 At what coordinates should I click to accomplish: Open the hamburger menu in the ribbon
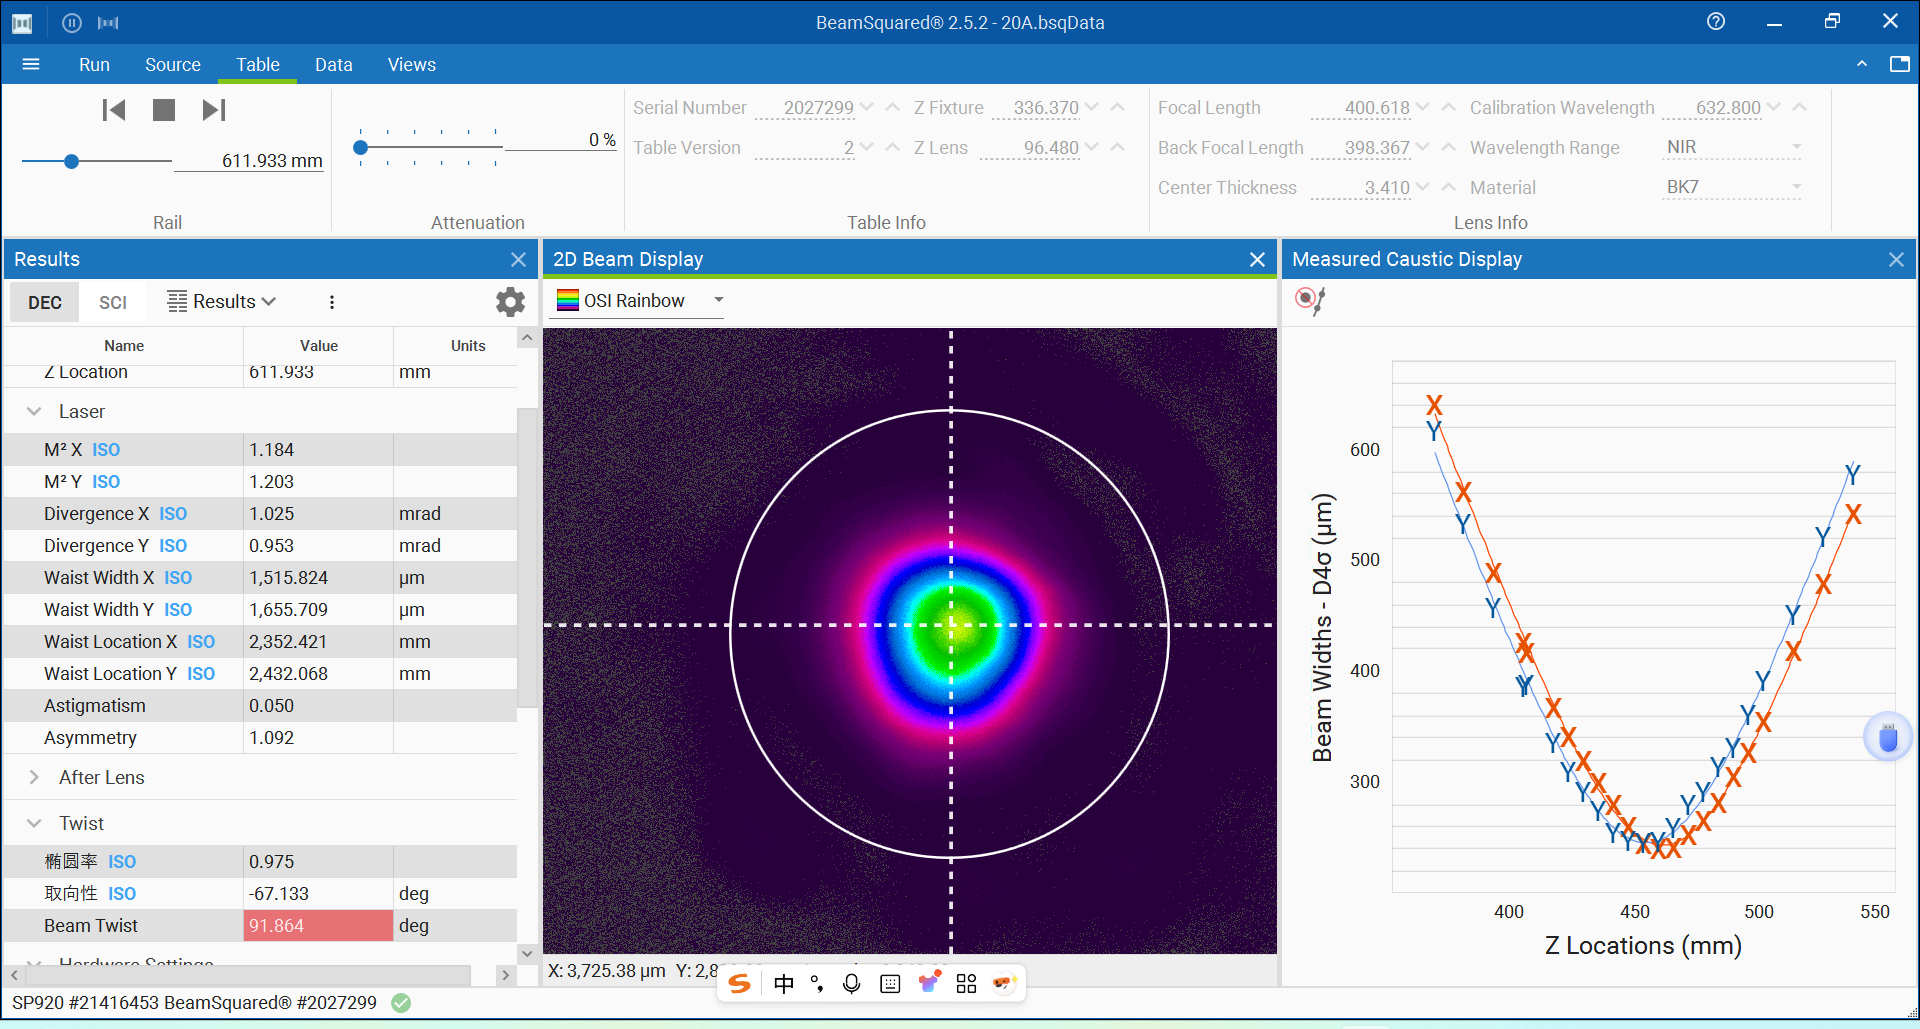(x=31, y=64)
